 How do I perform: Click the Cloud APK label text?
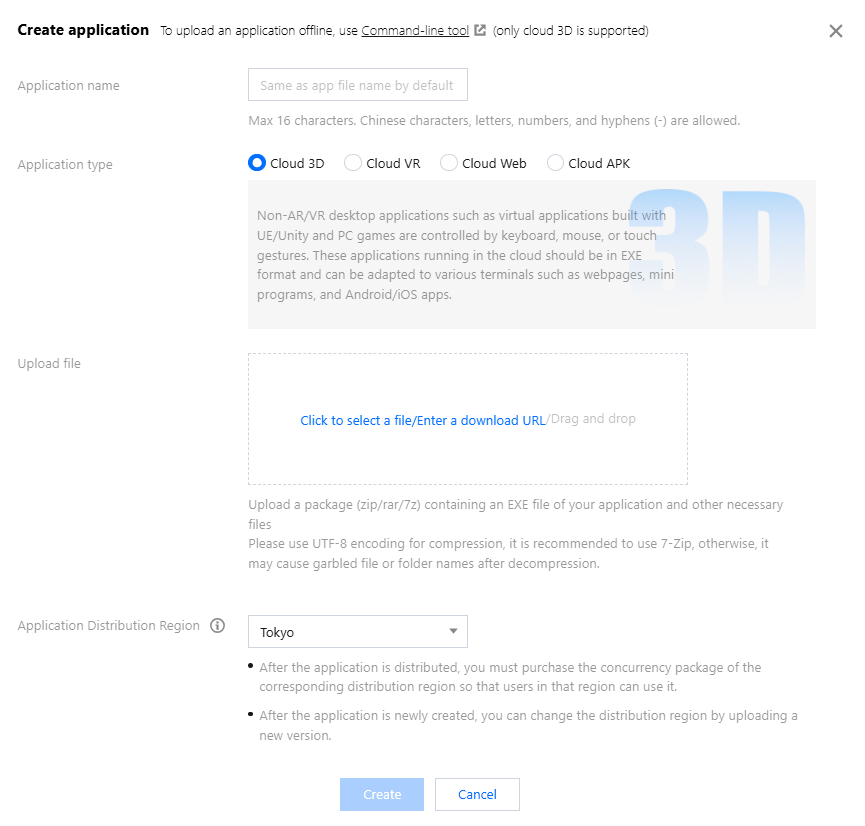tap(599, 164)
